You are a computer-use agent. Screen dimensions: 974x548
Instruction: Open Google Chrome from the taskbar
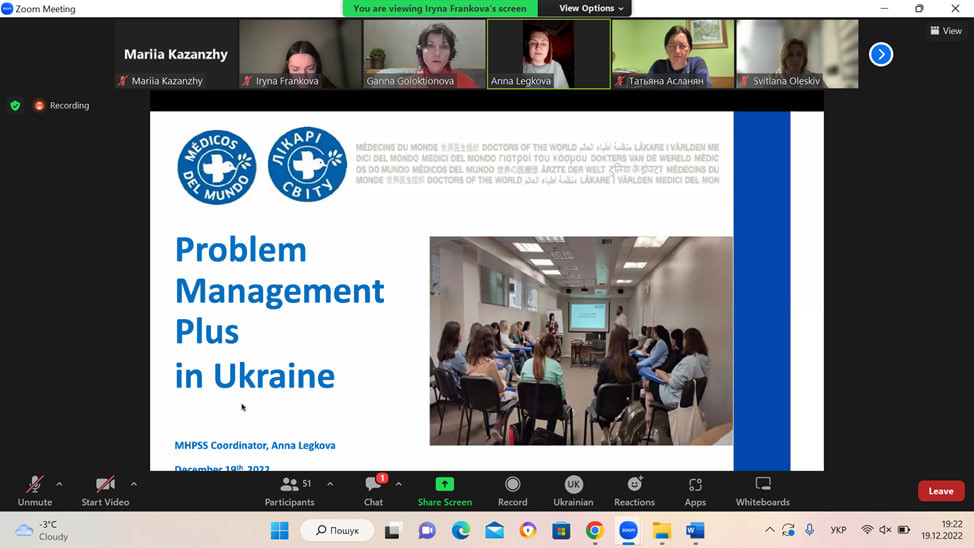pyautogui.click(x=594, y=531)
